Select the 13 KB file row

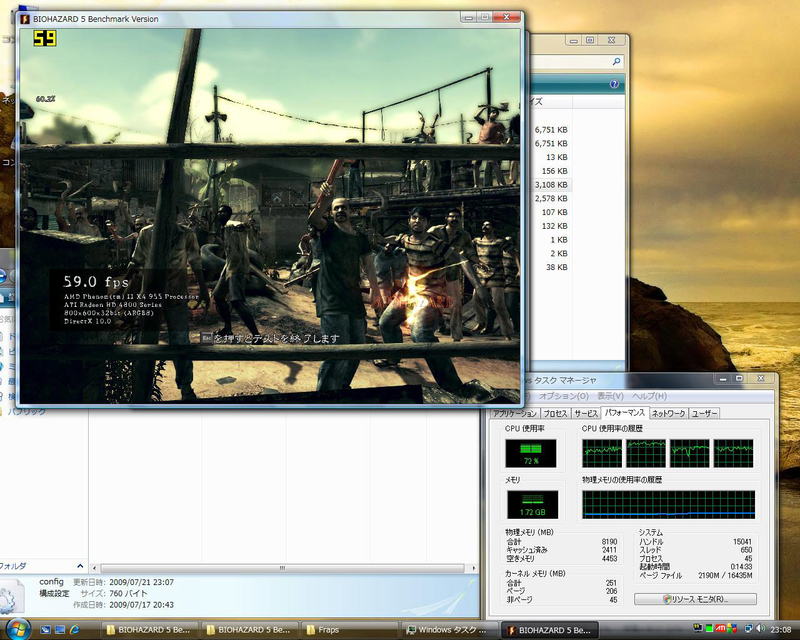(551, 157)
